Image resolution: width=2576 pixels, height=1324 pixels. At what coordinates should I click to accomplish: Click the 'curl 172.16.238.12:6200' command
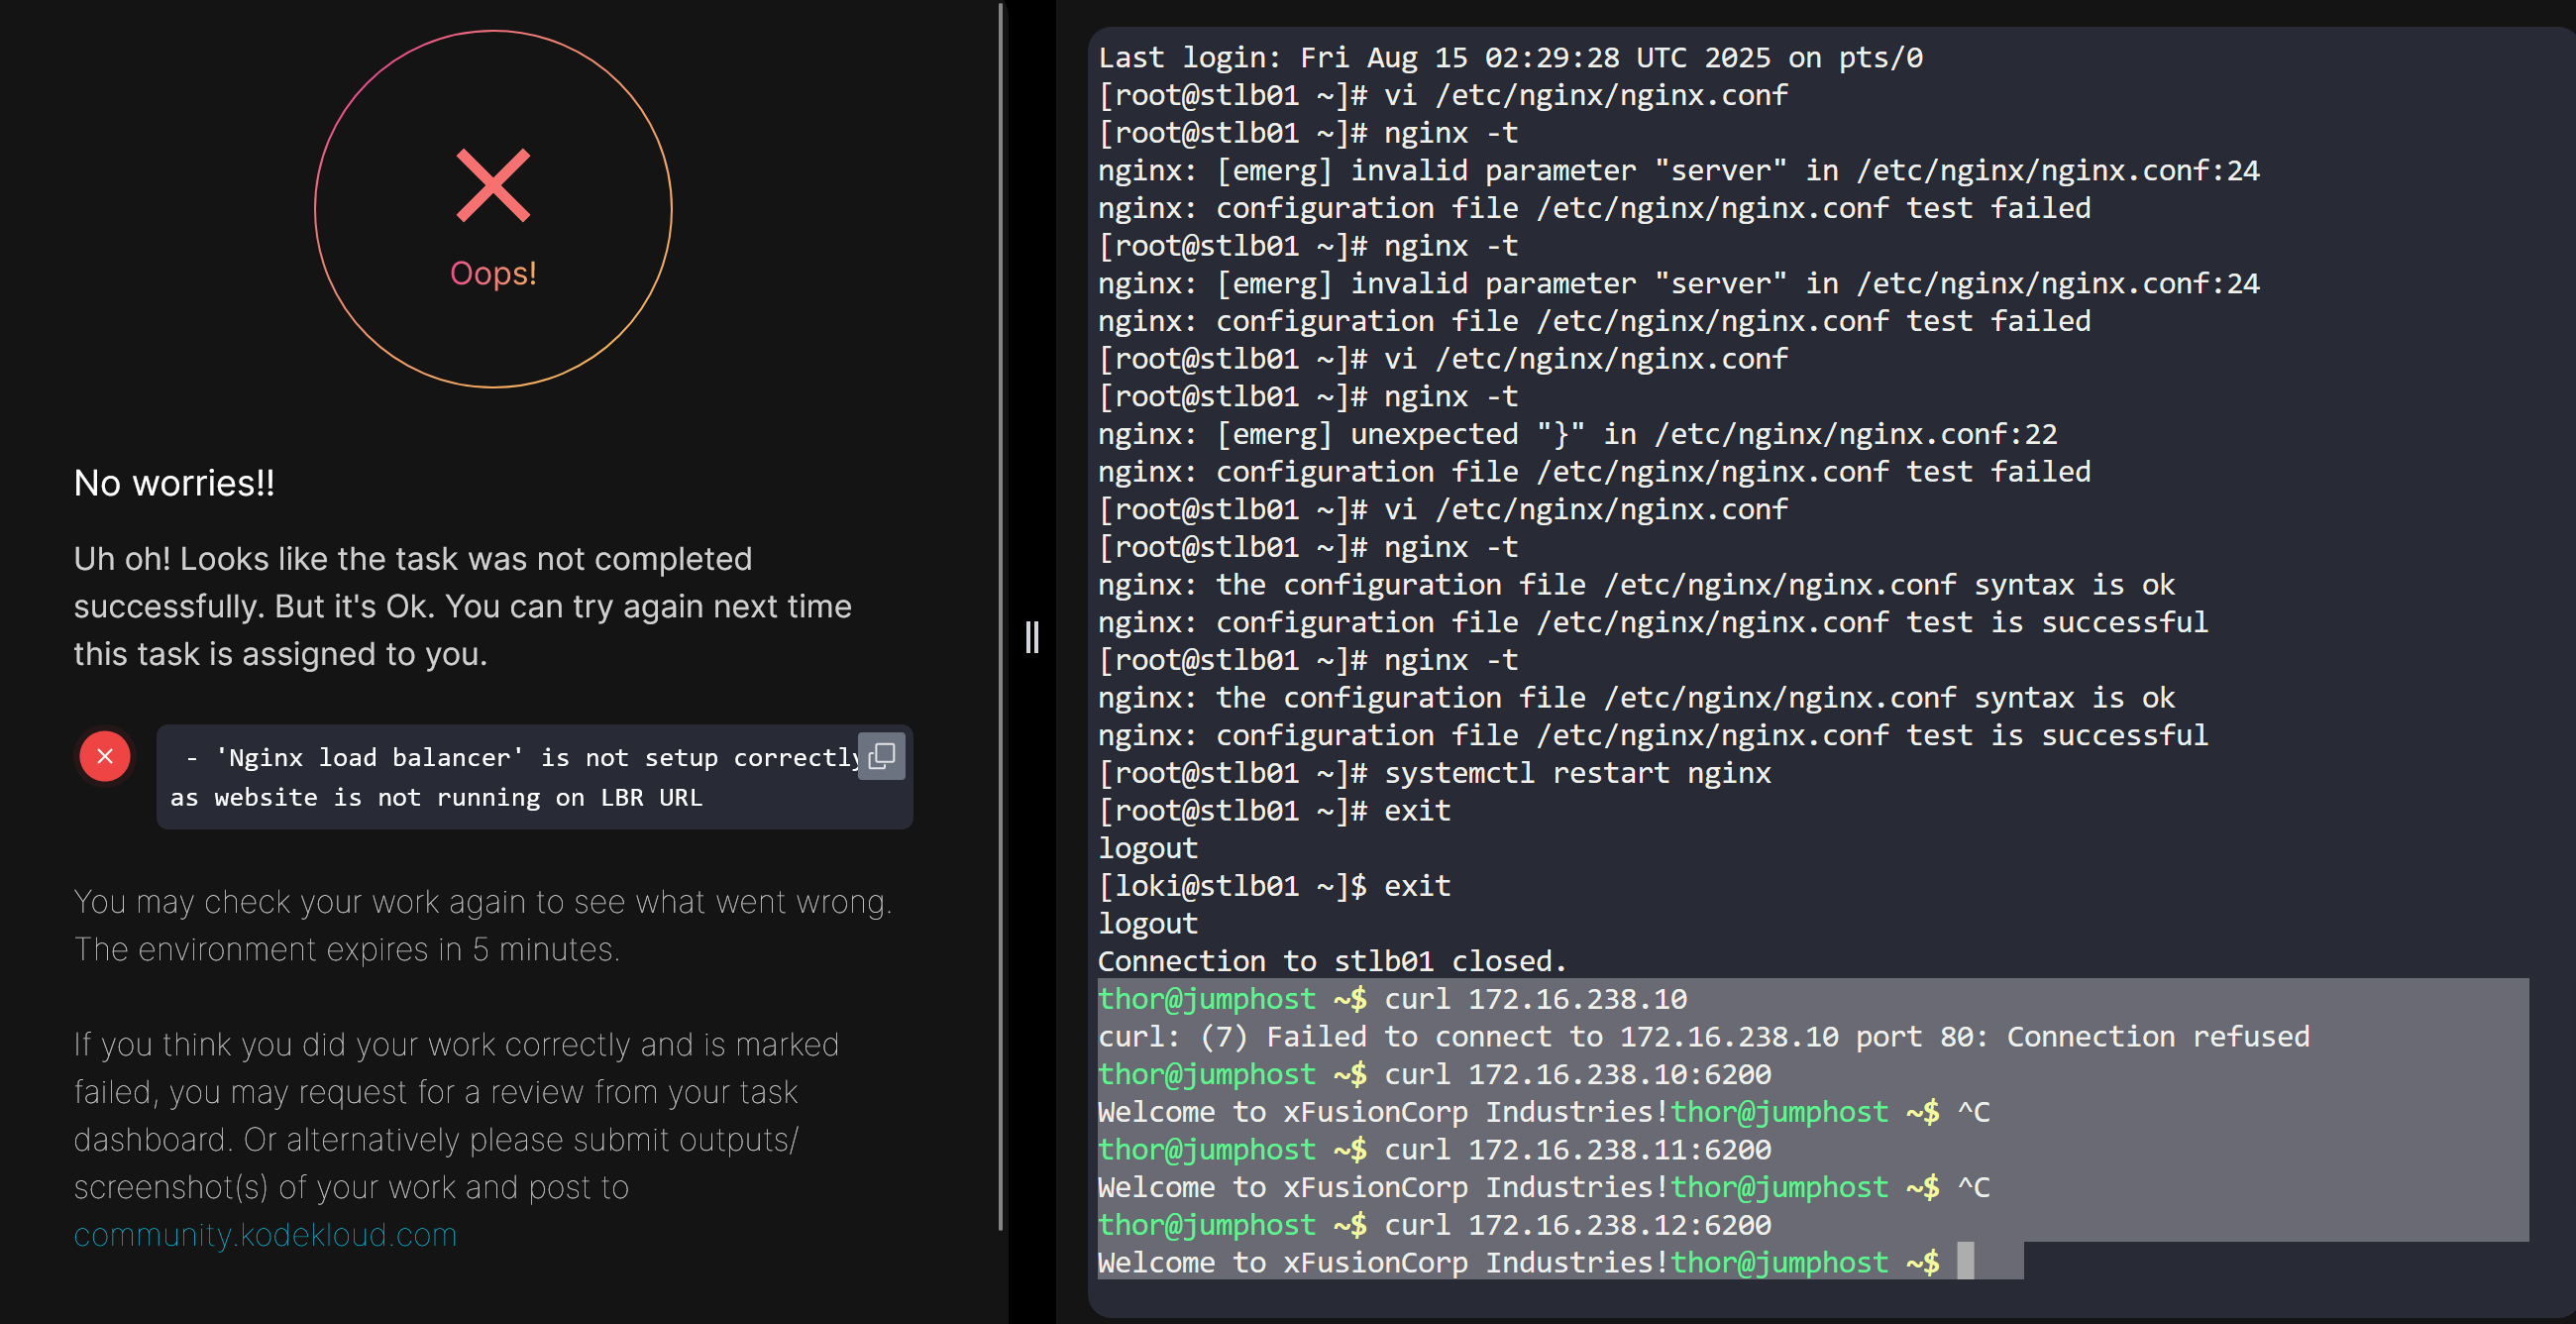(1577, 1225)
